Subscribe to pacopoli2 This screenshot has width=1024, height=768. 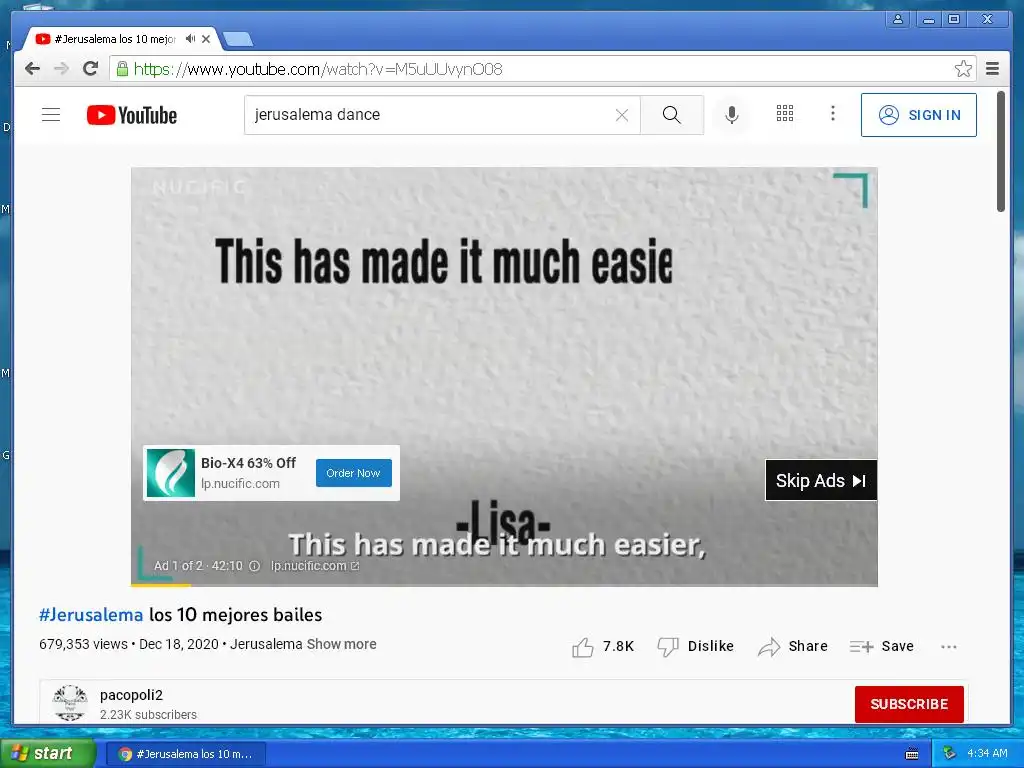(908, 704)
